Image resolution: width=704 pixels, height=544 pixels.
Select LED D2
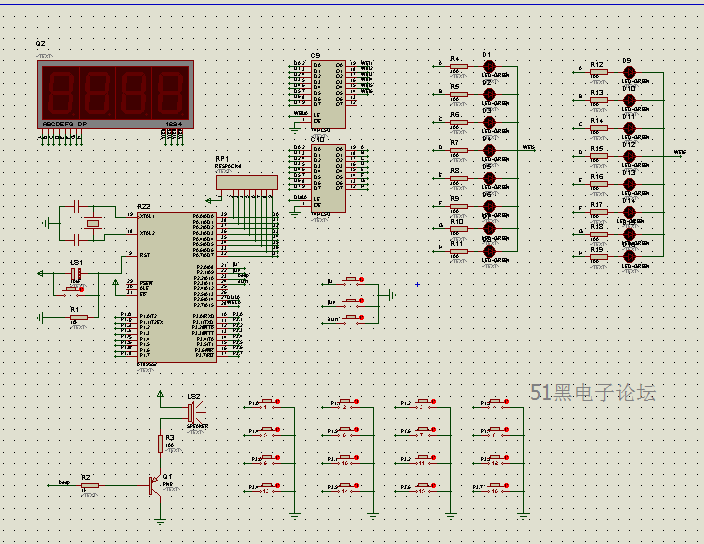(x=489, y=94)
